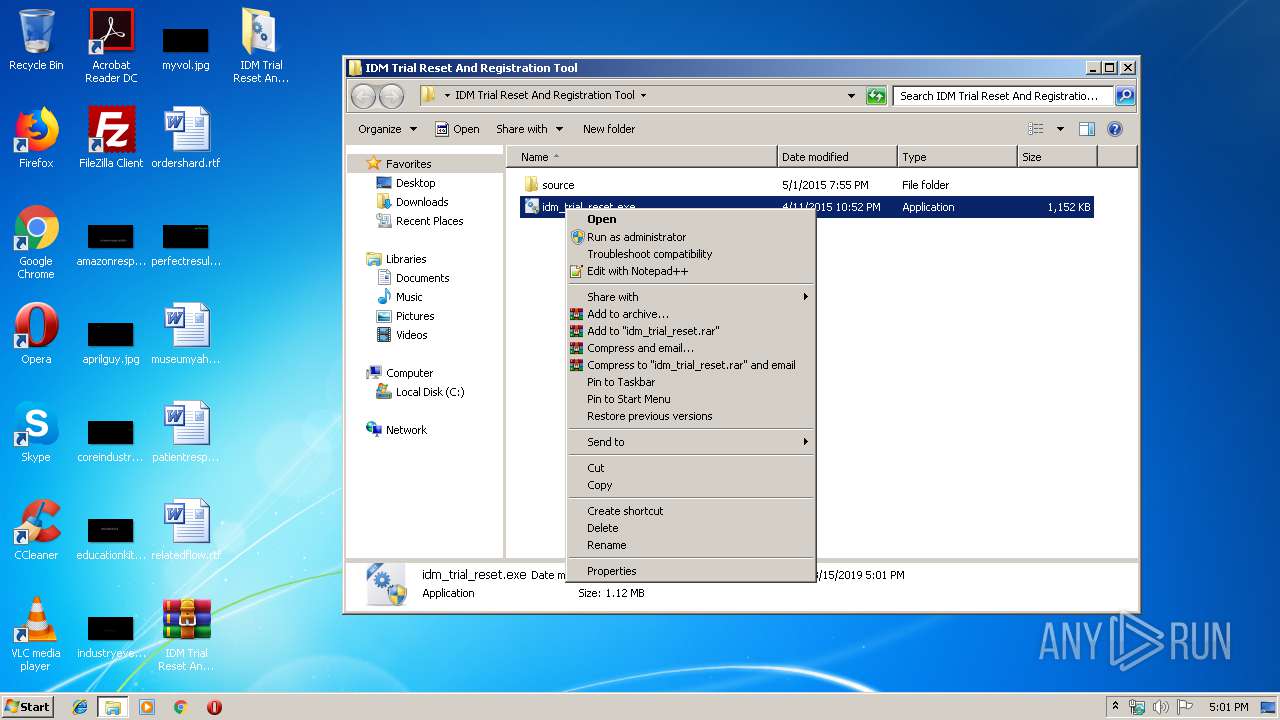Viewport: 1280px width, 720px height.
Task: Open Properties from context menu
Action: tap(690, 571)
